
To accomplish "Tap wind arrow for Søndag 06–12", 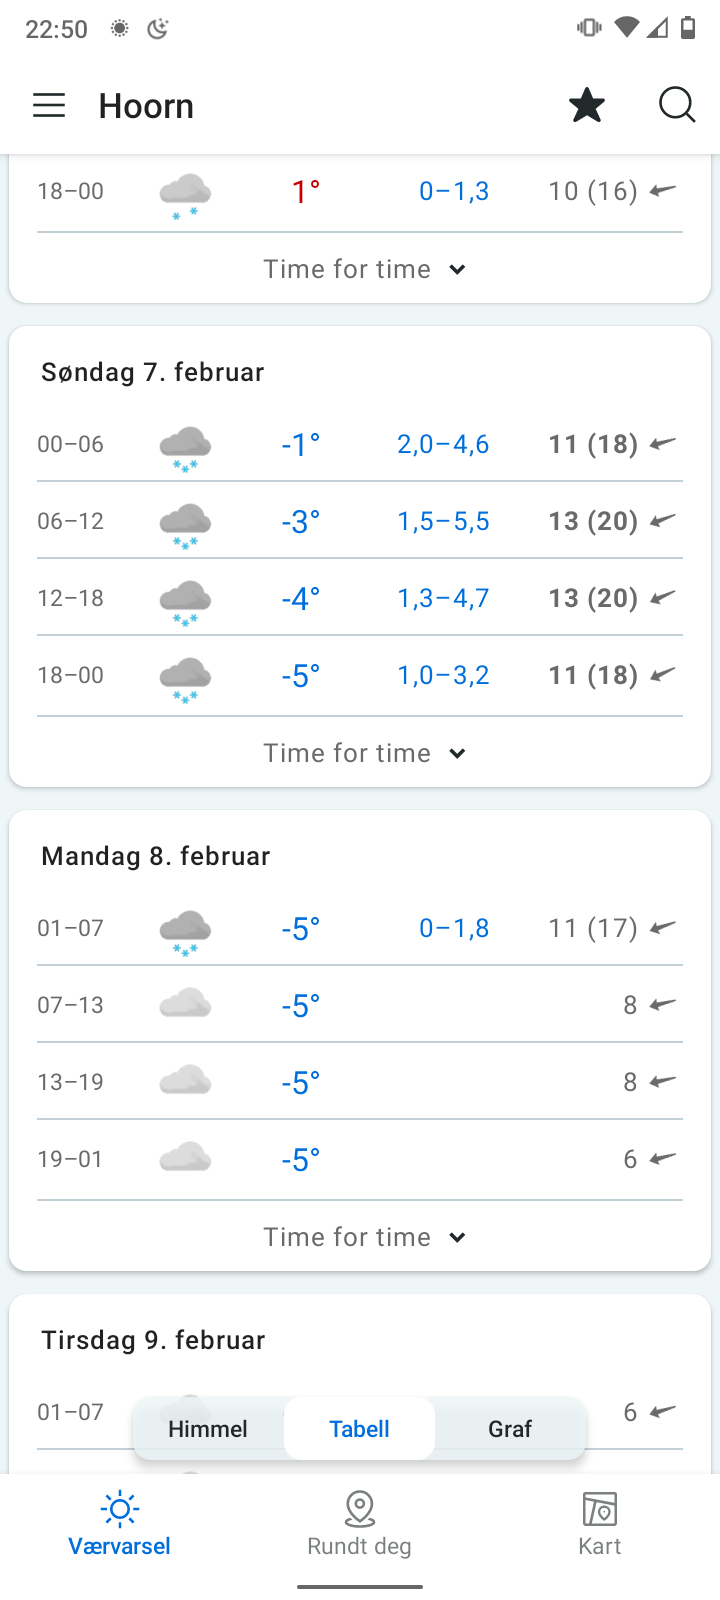I will tap(662, 521).
